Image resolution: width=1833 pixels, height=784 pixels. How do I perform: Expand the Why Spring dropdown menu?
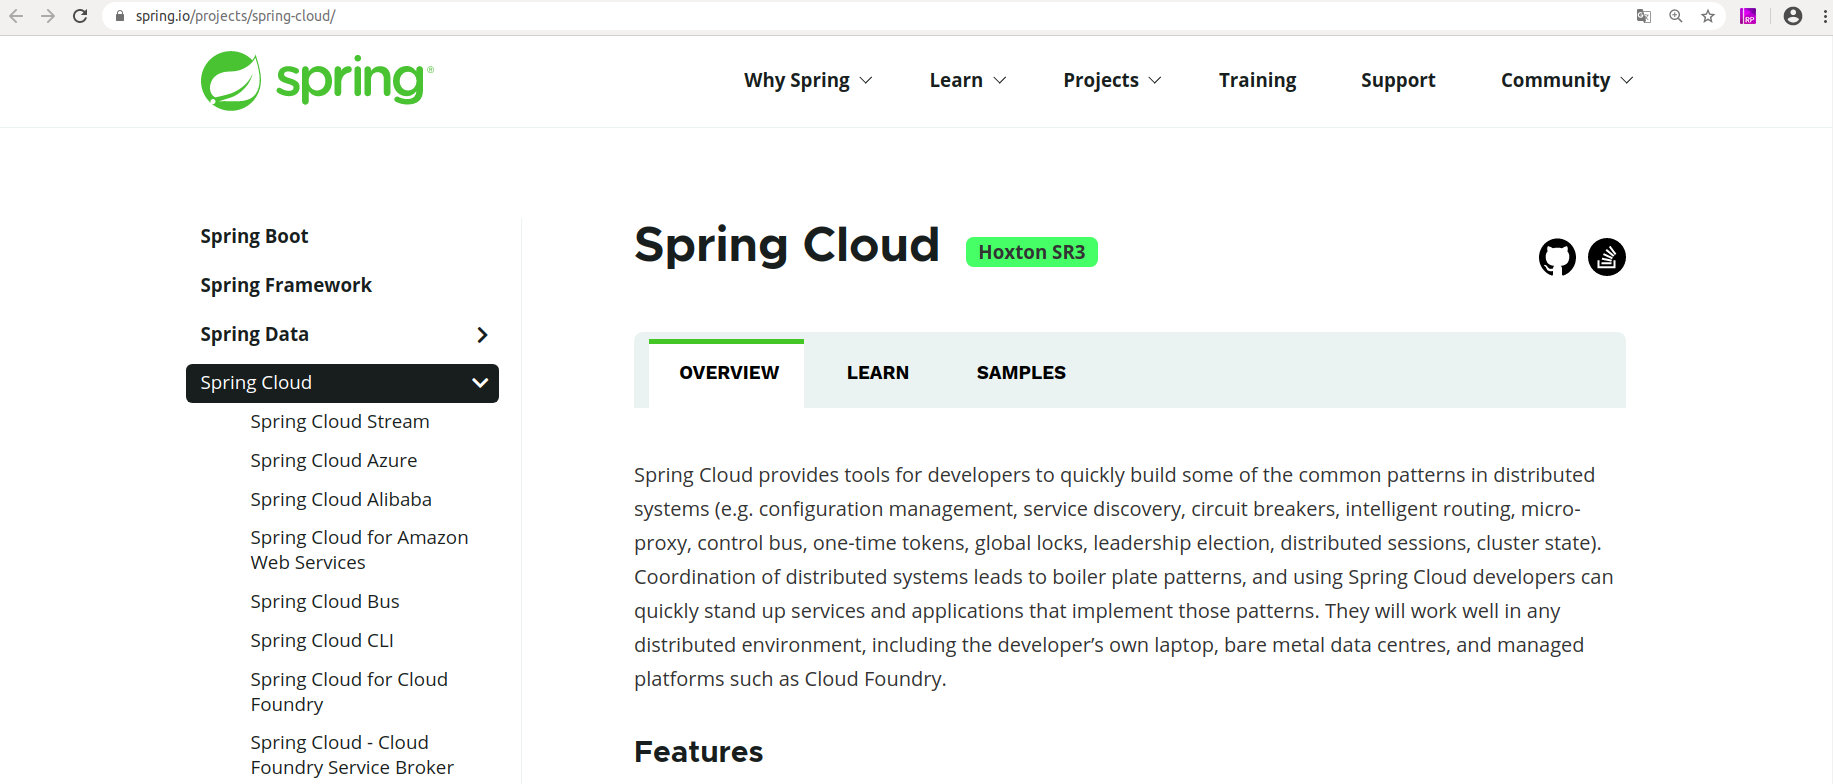[x=808, y=80]
